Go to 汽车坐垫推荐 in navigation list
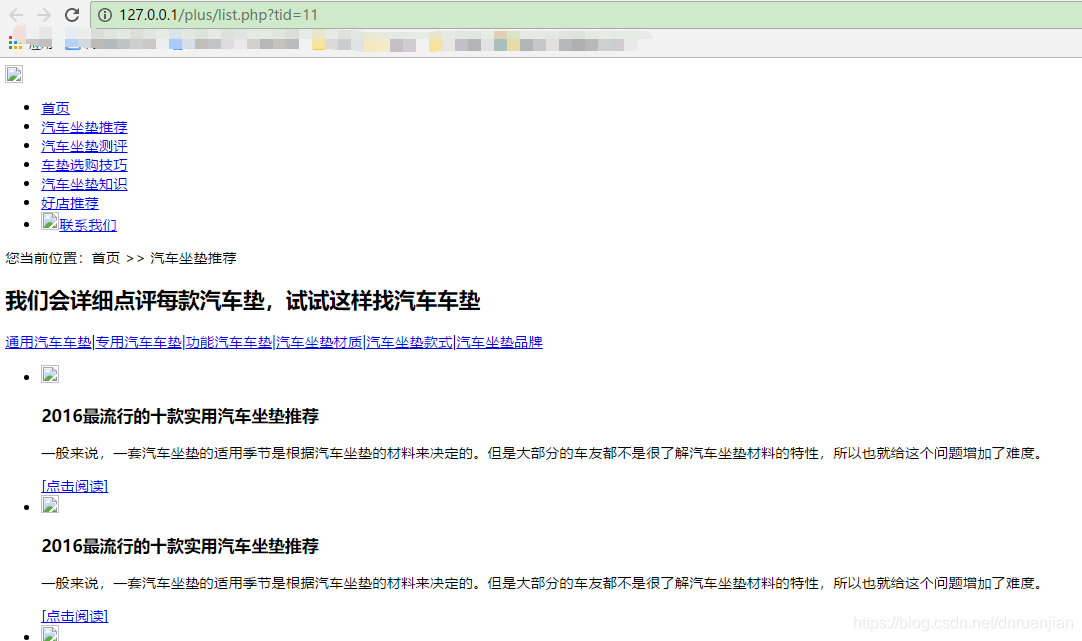The height and width of the screenshot is (641, 1082). click(x=84, y=127)
